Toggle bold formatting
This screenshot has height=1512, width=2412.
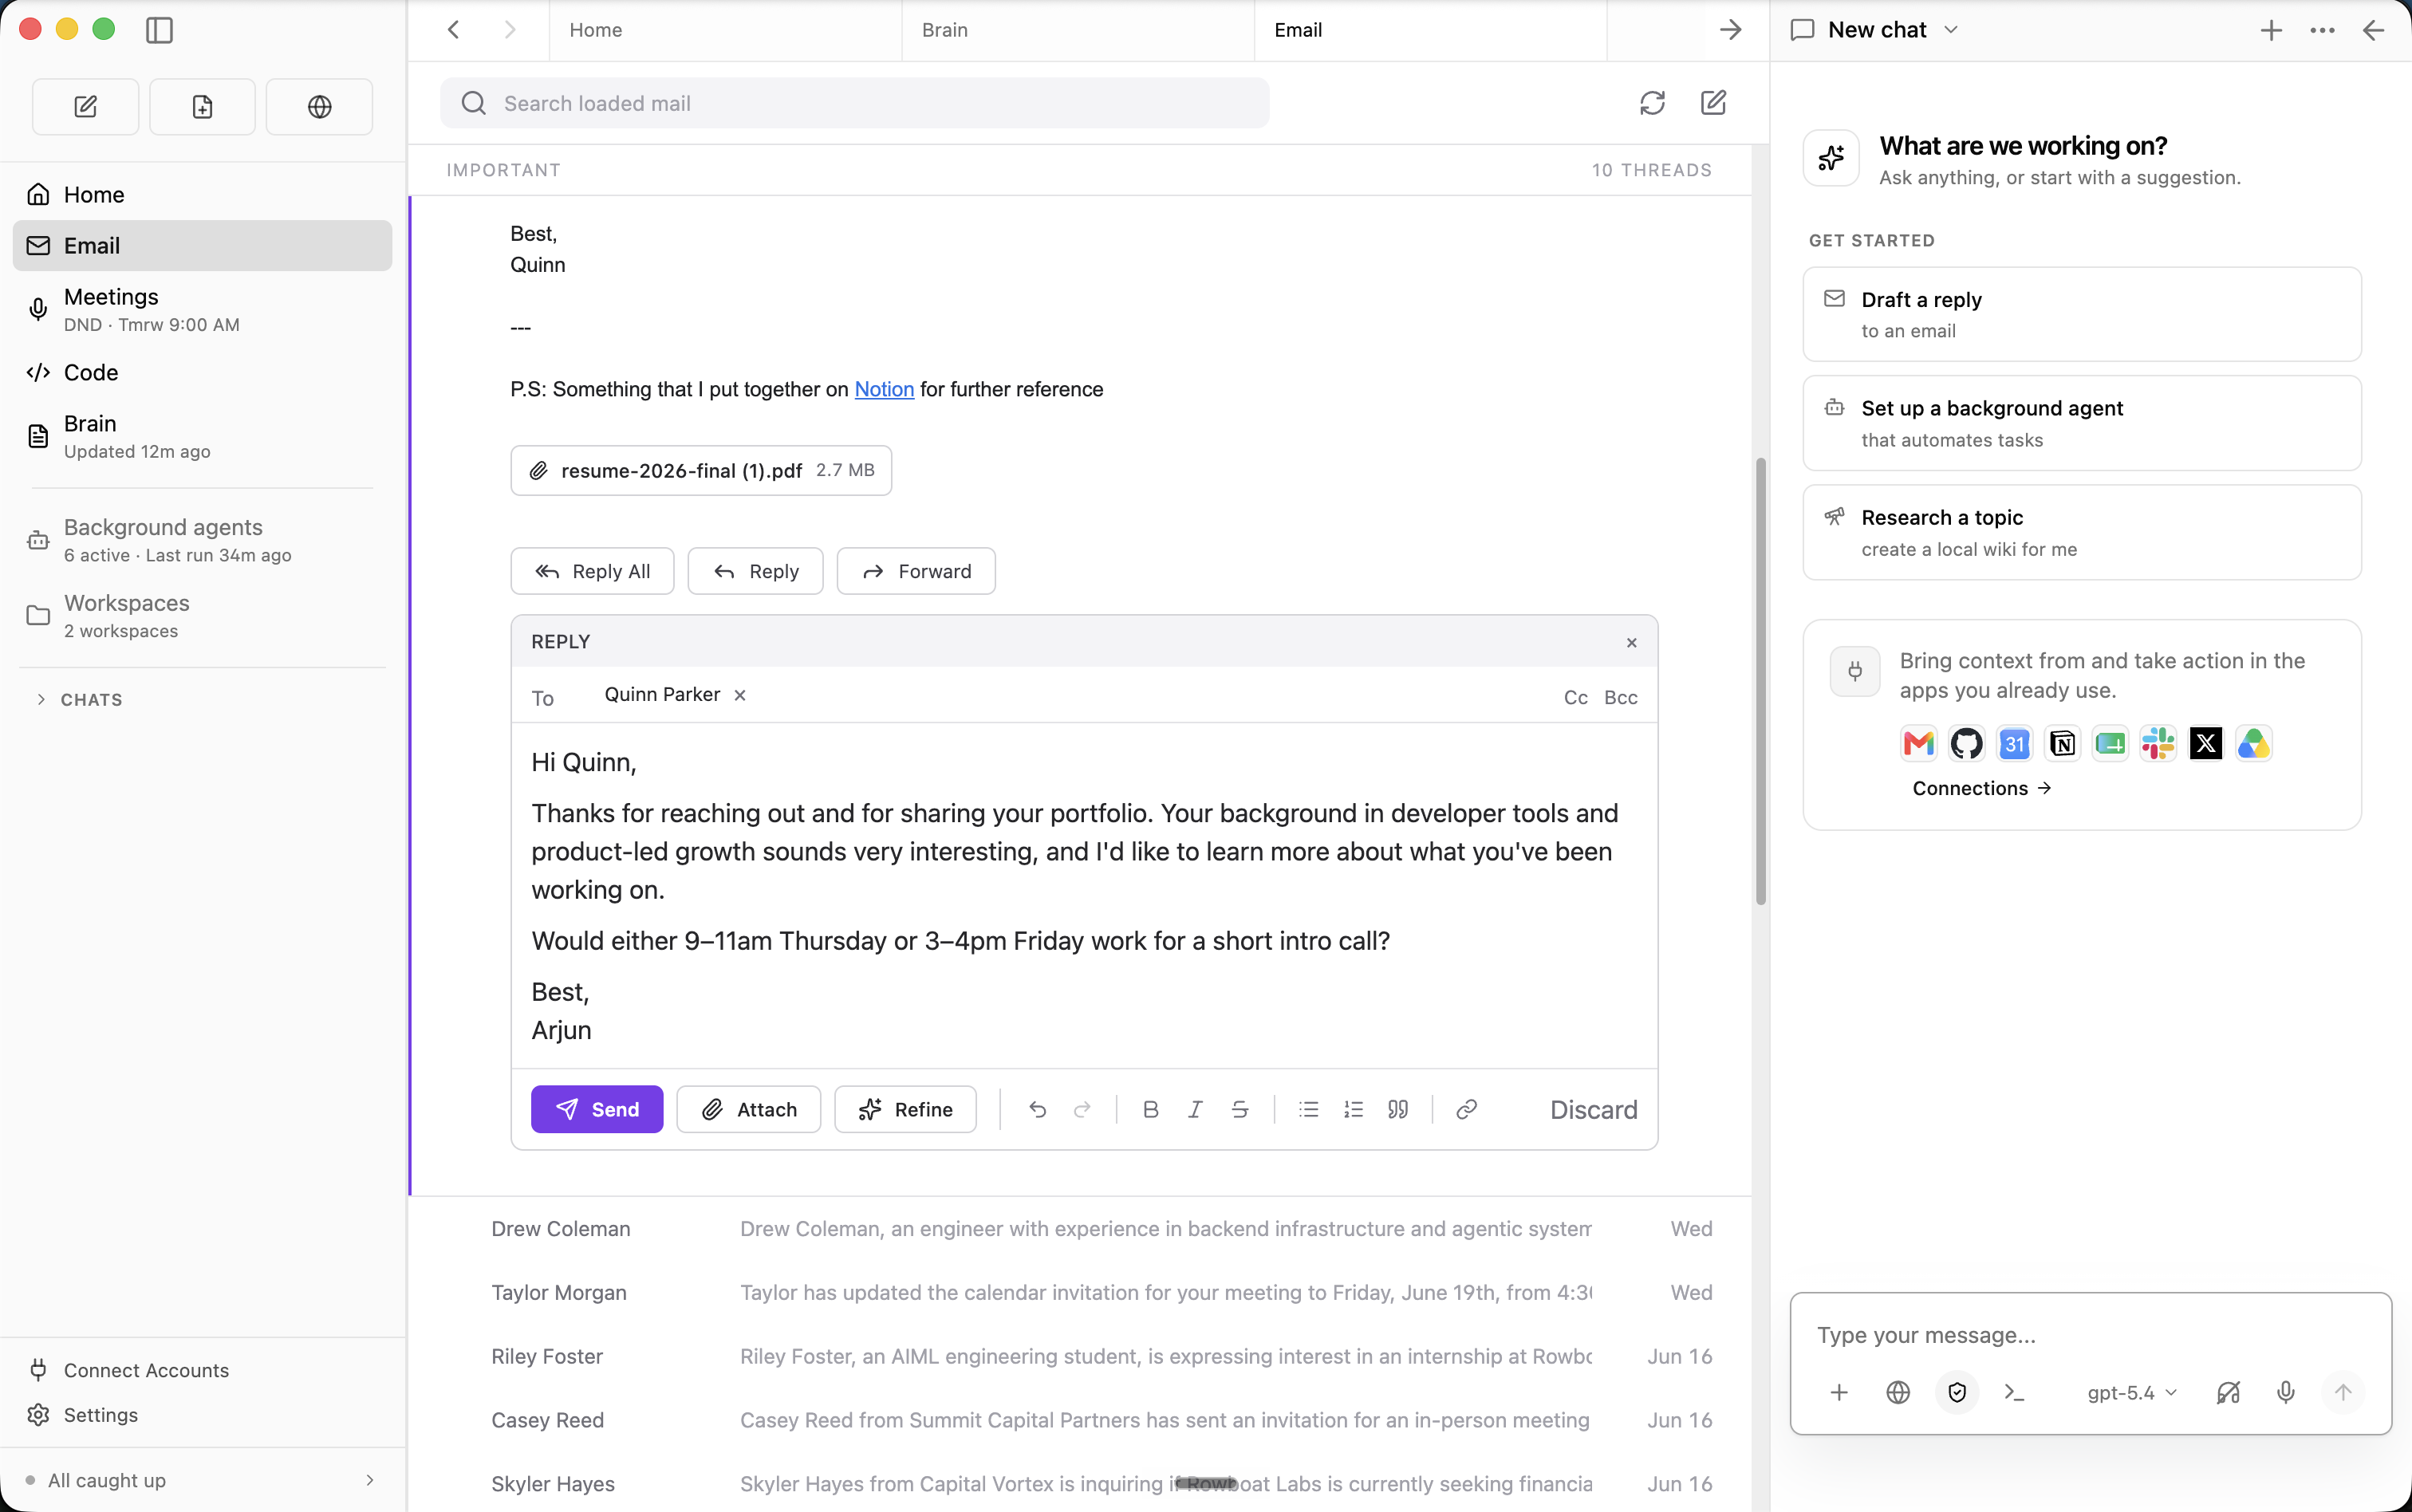tap(1150, 1109)
